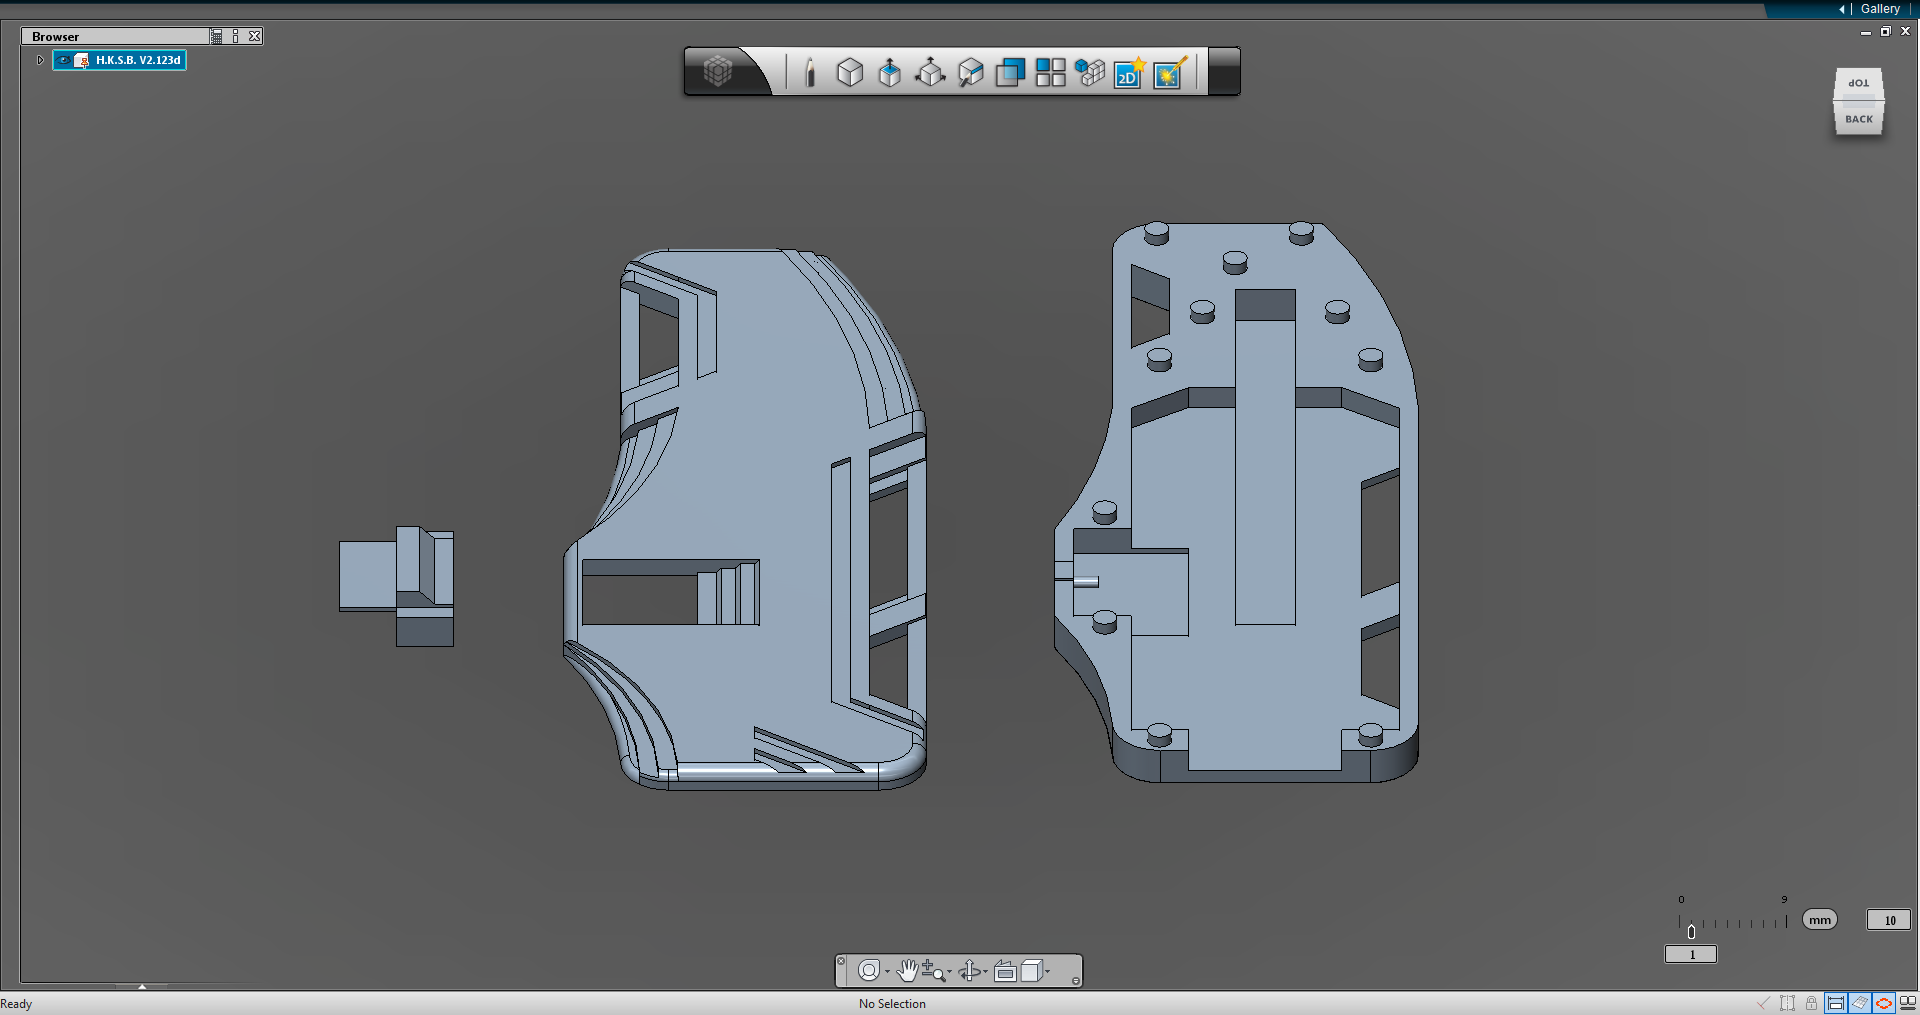Click the Browser panel pin icon
Image resolution: width=1920 pixels, height=1015 pixels.
tap(236, 36)
